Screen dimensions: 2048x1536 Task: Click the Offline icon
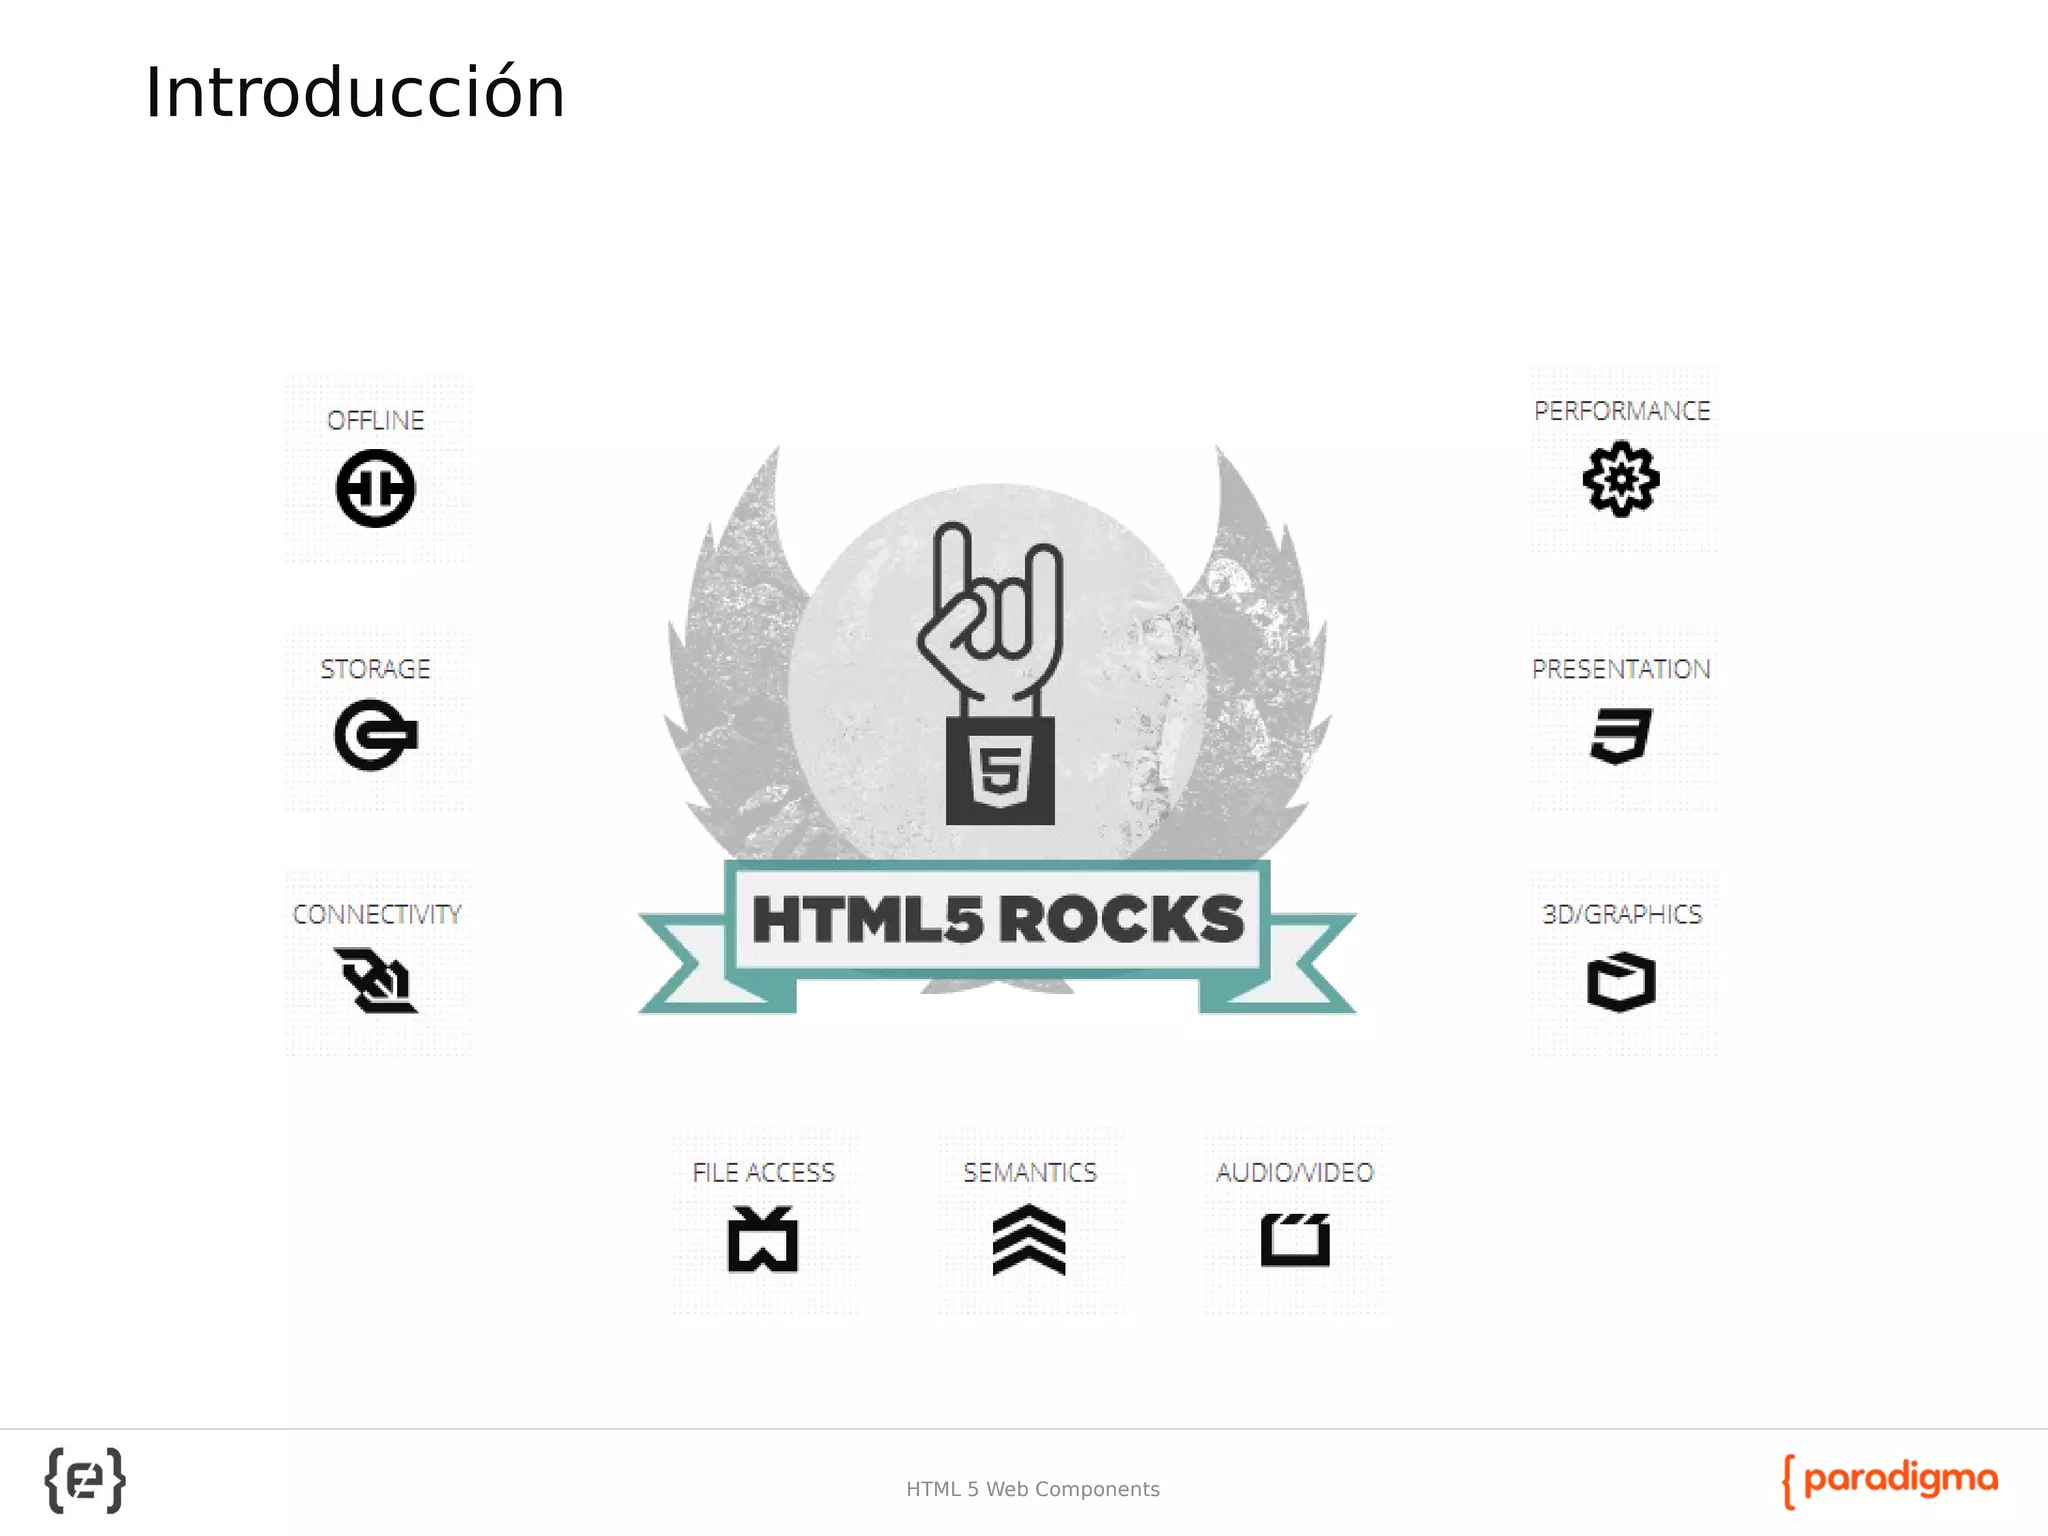[x=375, y=488]
